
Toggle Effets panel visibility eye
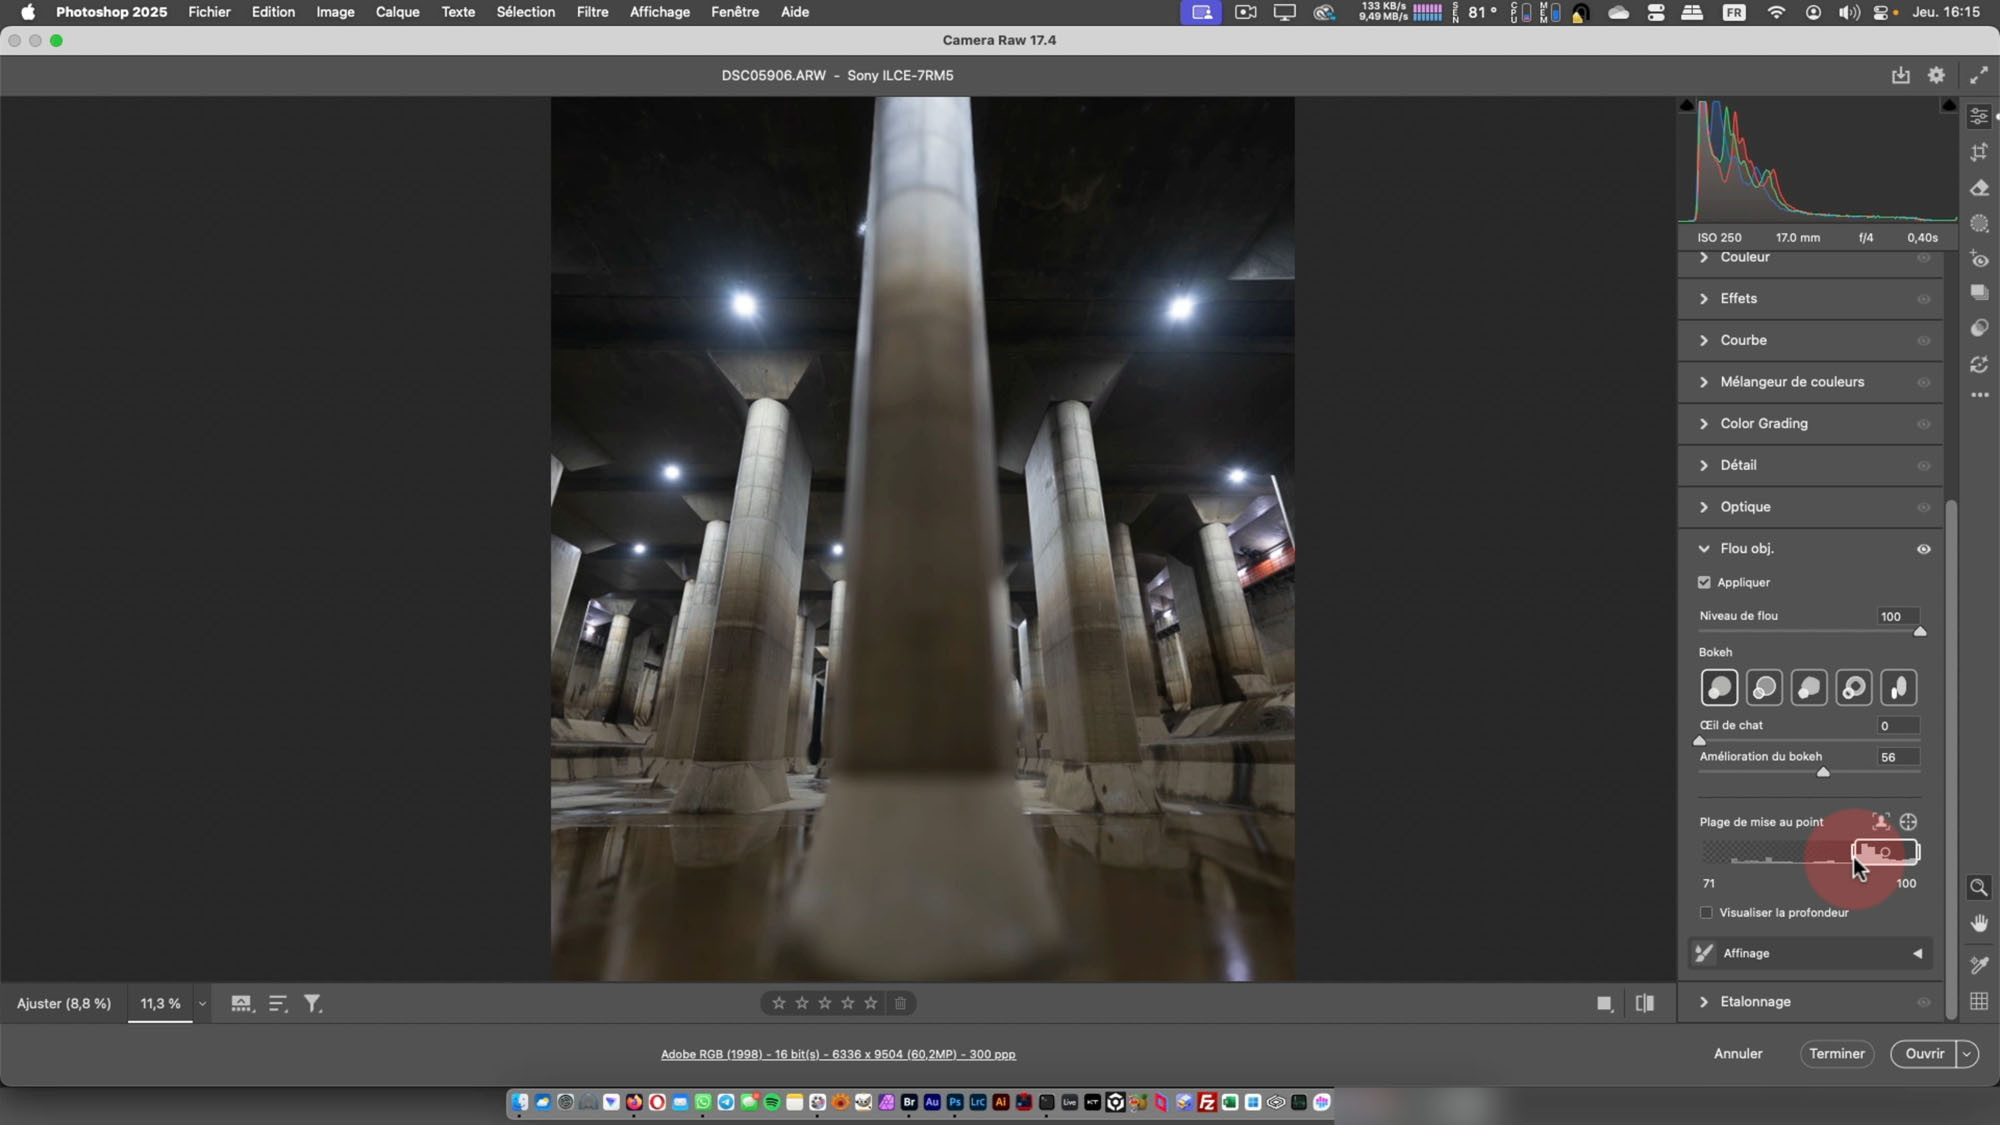1923,299
